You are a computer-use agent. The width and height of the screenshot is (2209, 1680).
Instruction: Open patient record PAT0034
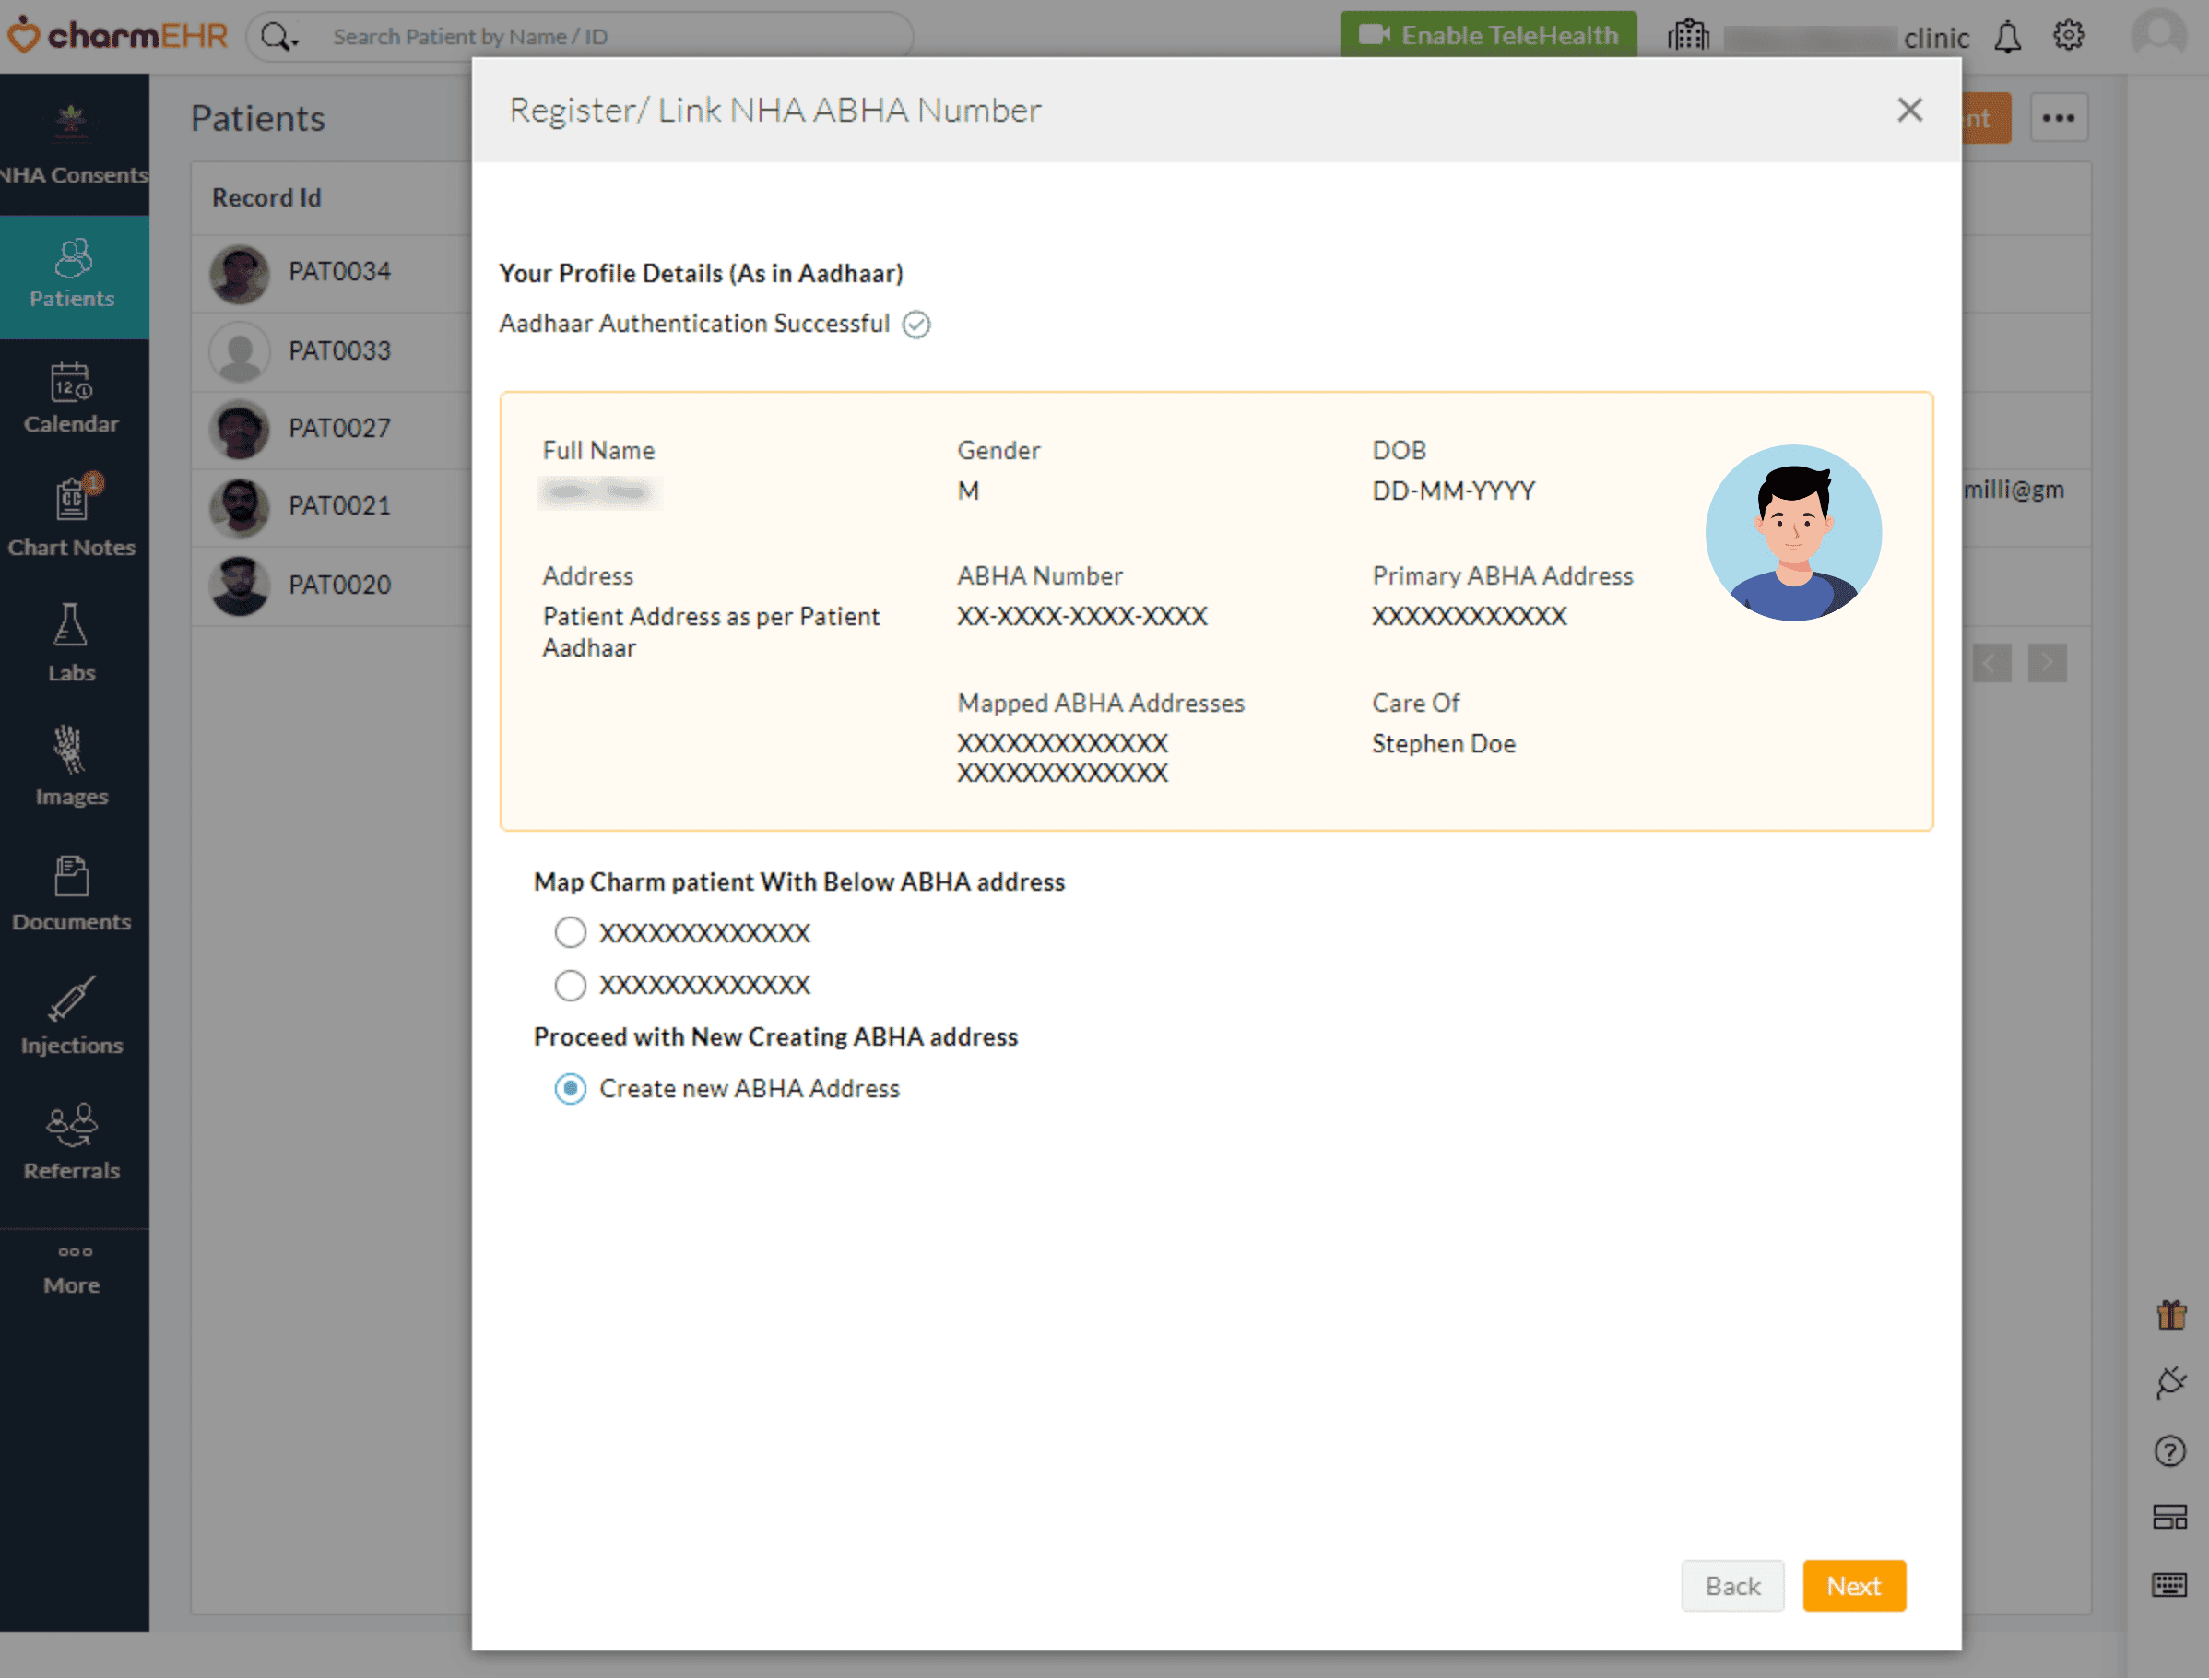point(339,271)
